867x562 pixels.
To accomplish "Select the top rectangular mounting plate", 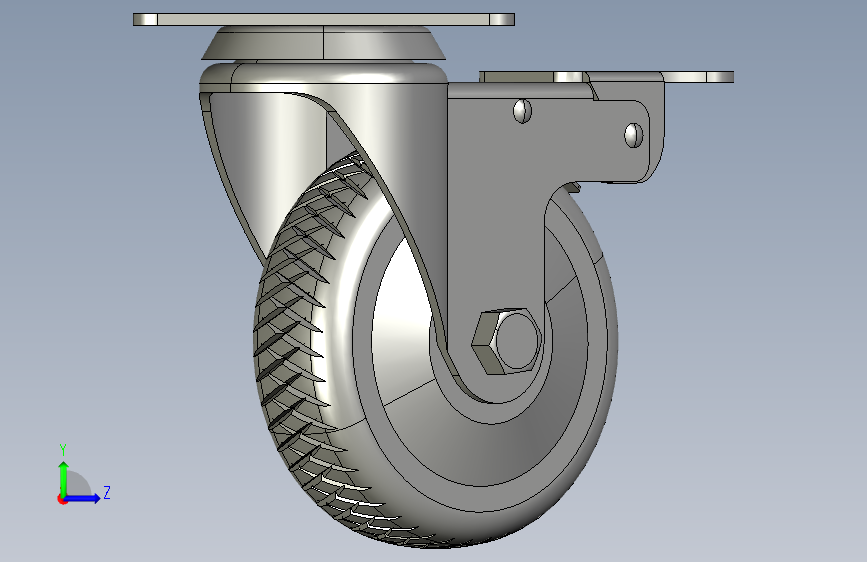I will [x=324, y=20].
